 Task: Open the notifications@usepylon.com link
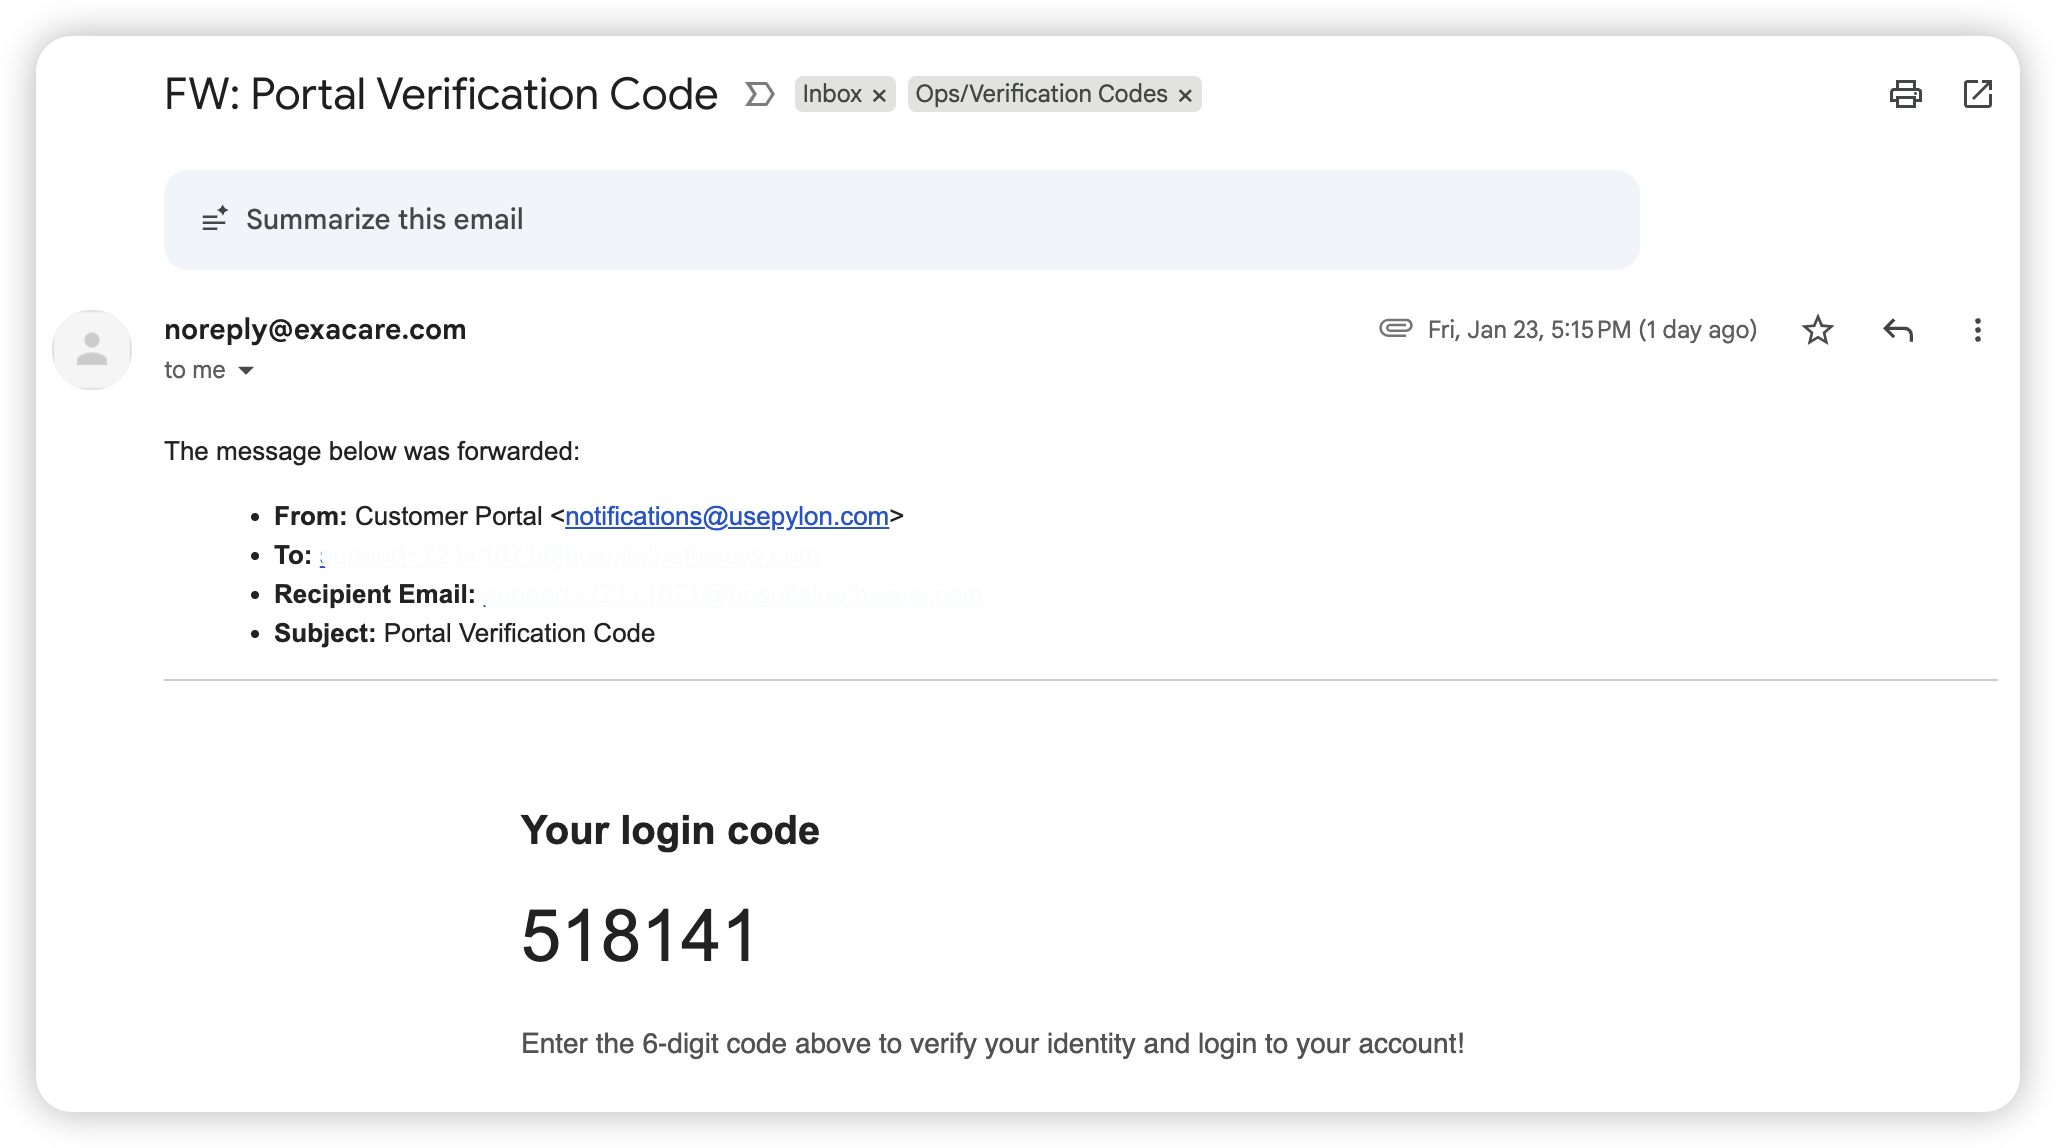click(x=727, y=516)
